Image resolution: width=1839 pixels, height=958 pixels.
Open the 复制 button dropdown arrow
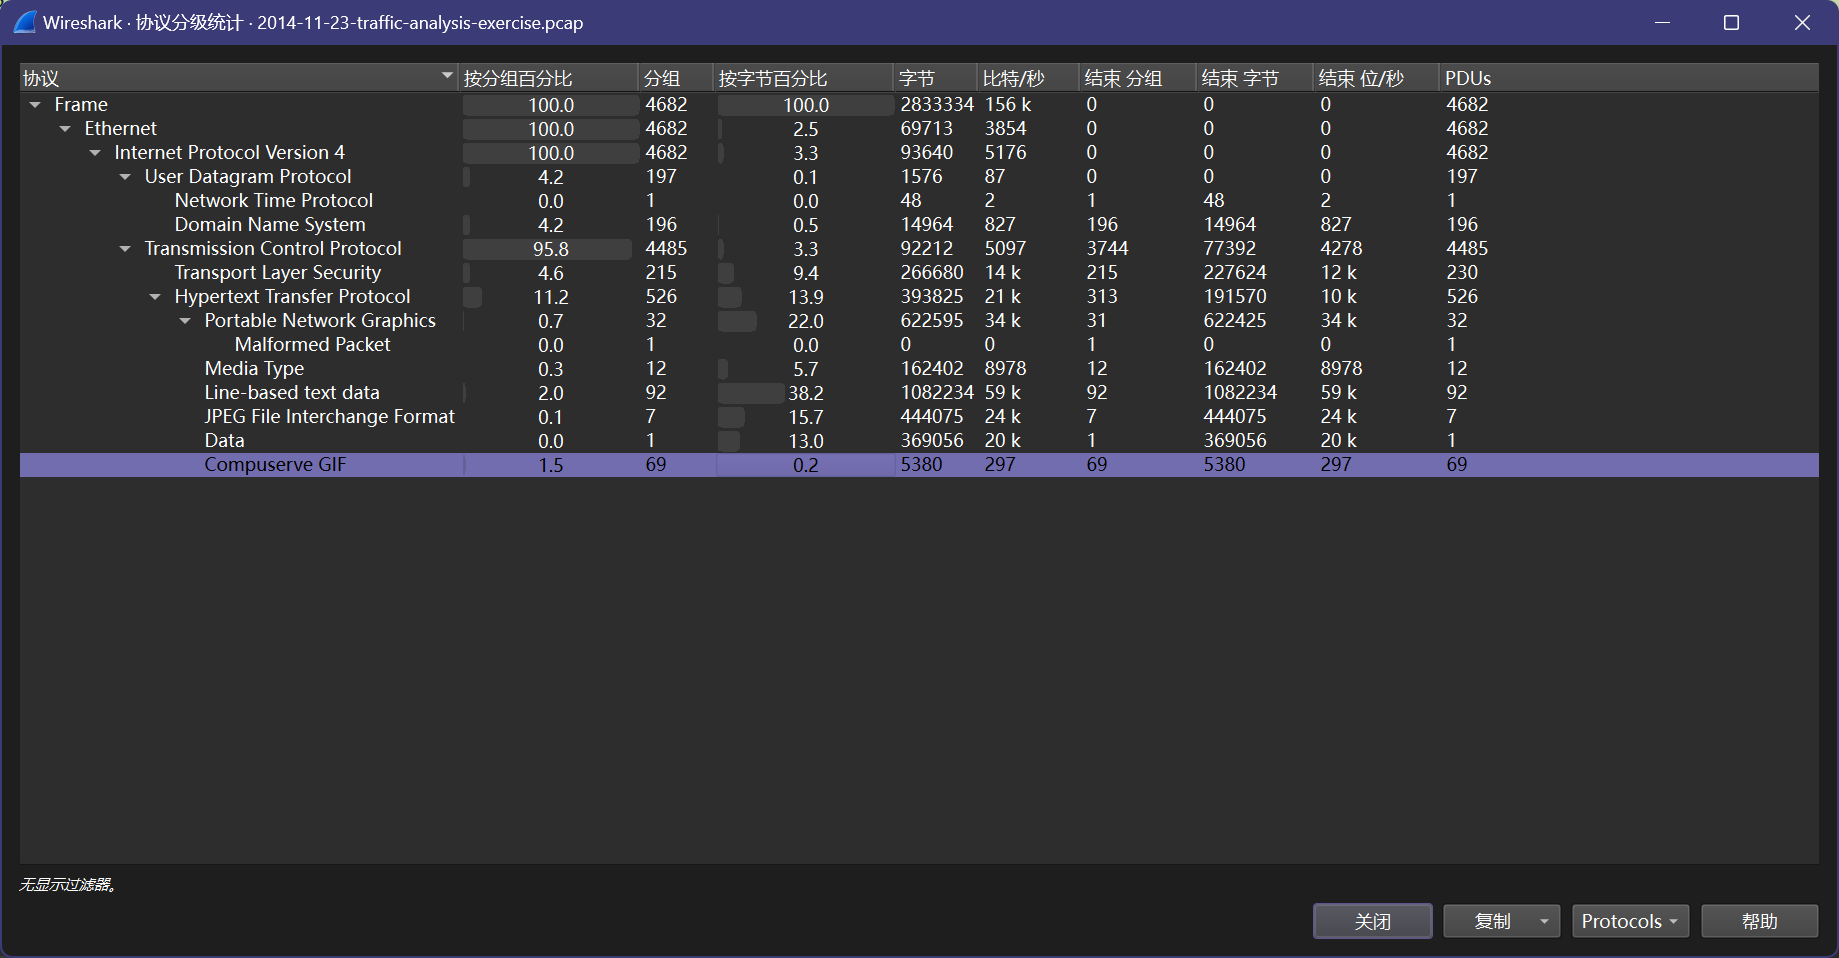point(1544,921)
